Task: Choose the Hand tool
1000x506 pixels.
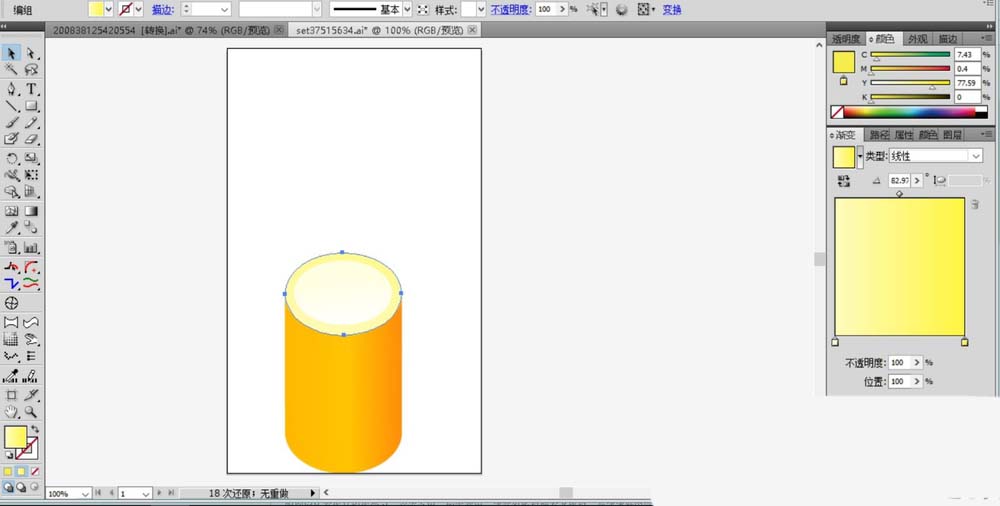Action: point(12,411)
